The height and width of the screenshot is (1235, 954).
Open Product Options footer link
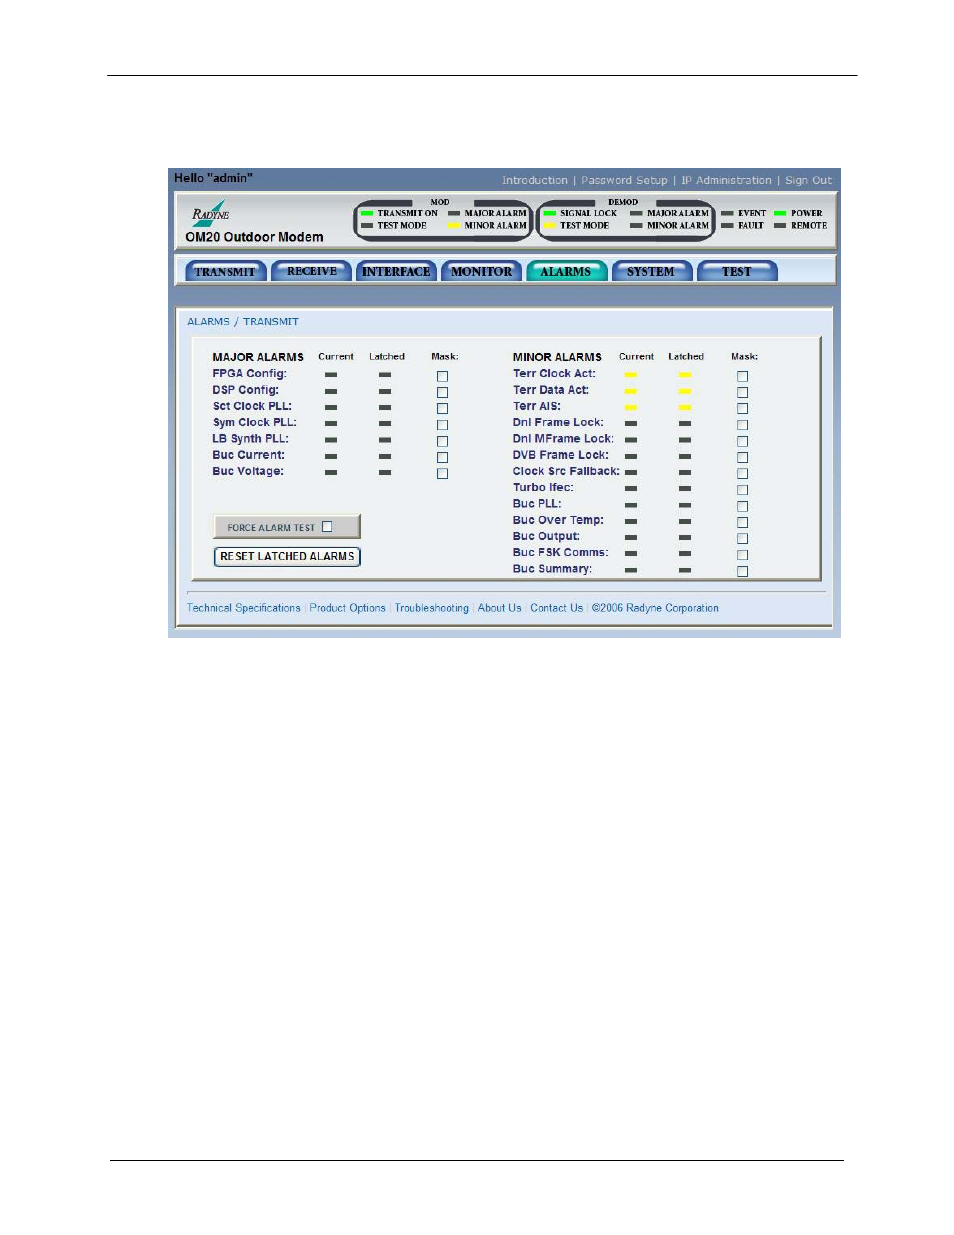[x=347, y=608]
